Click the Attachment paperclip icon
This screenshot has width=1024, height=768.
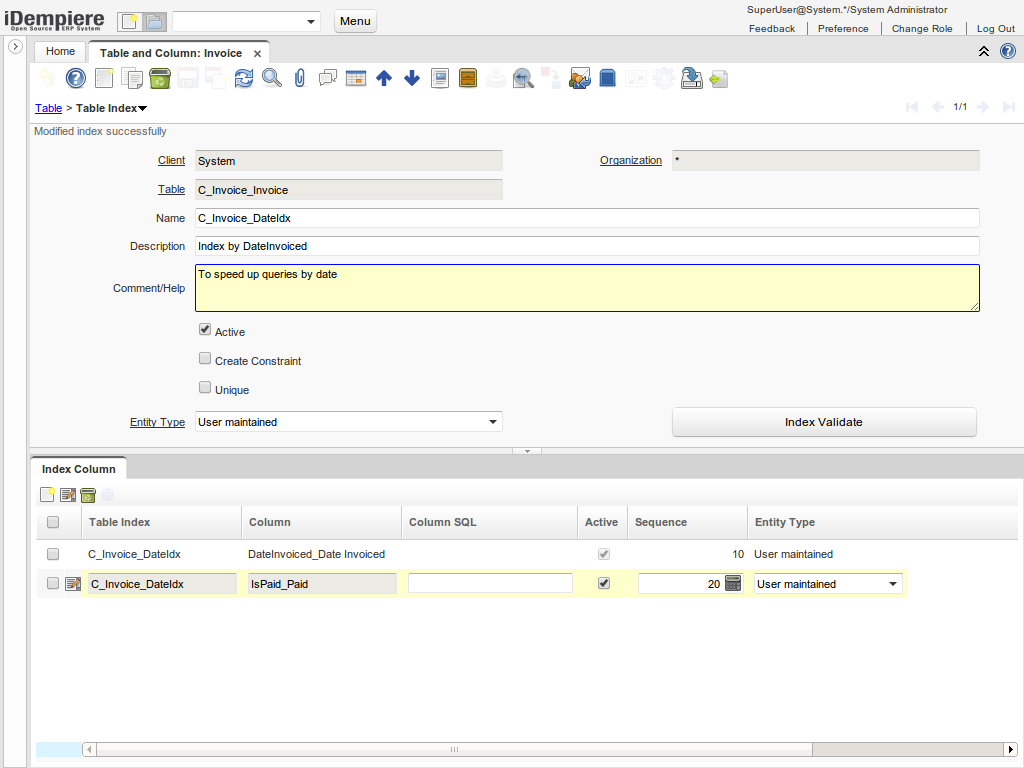click(299, 78)
